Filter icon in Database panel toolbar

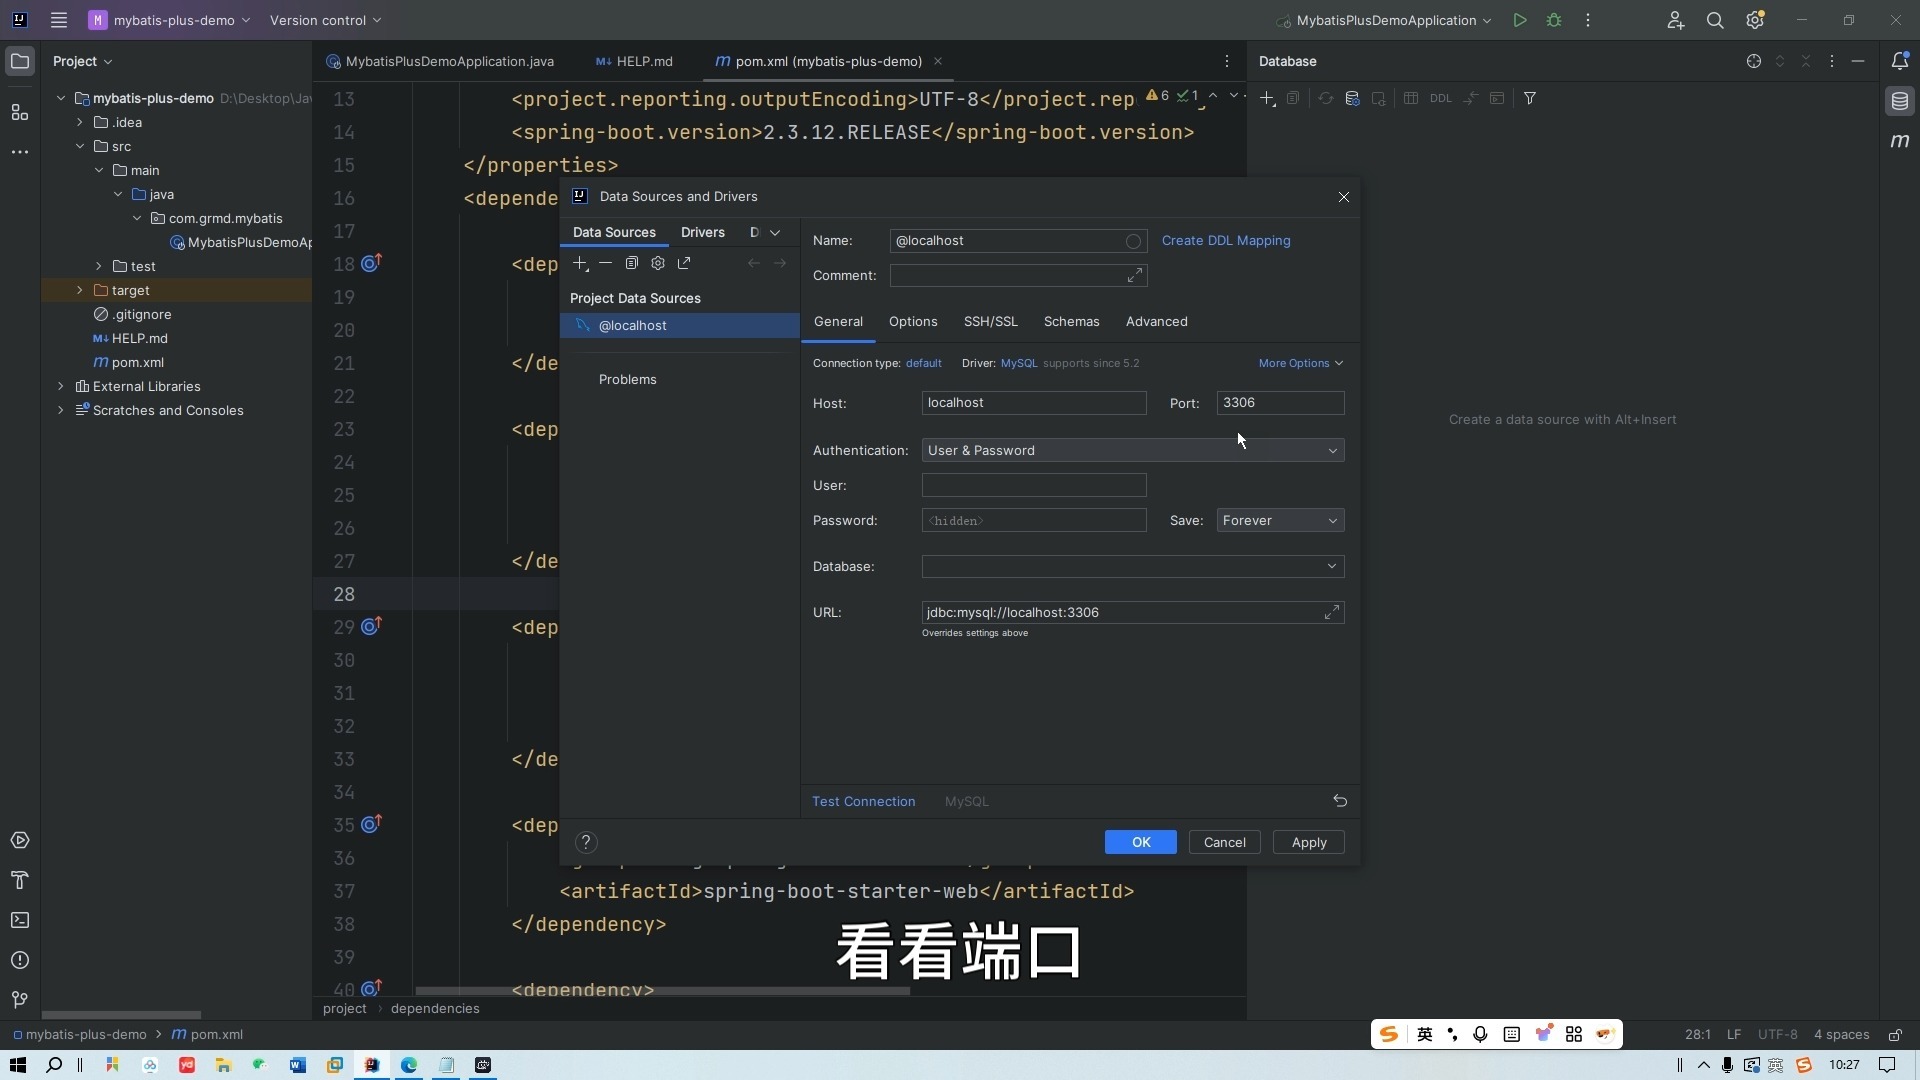point(1530,98)
